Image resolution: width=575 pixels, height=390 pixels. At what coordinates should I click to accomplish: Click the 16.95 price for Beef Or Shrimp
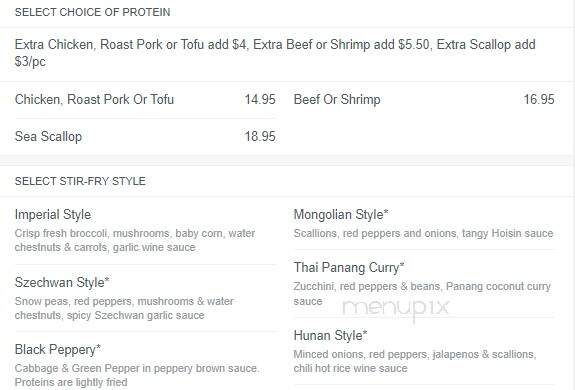click(x=539, y=99)
